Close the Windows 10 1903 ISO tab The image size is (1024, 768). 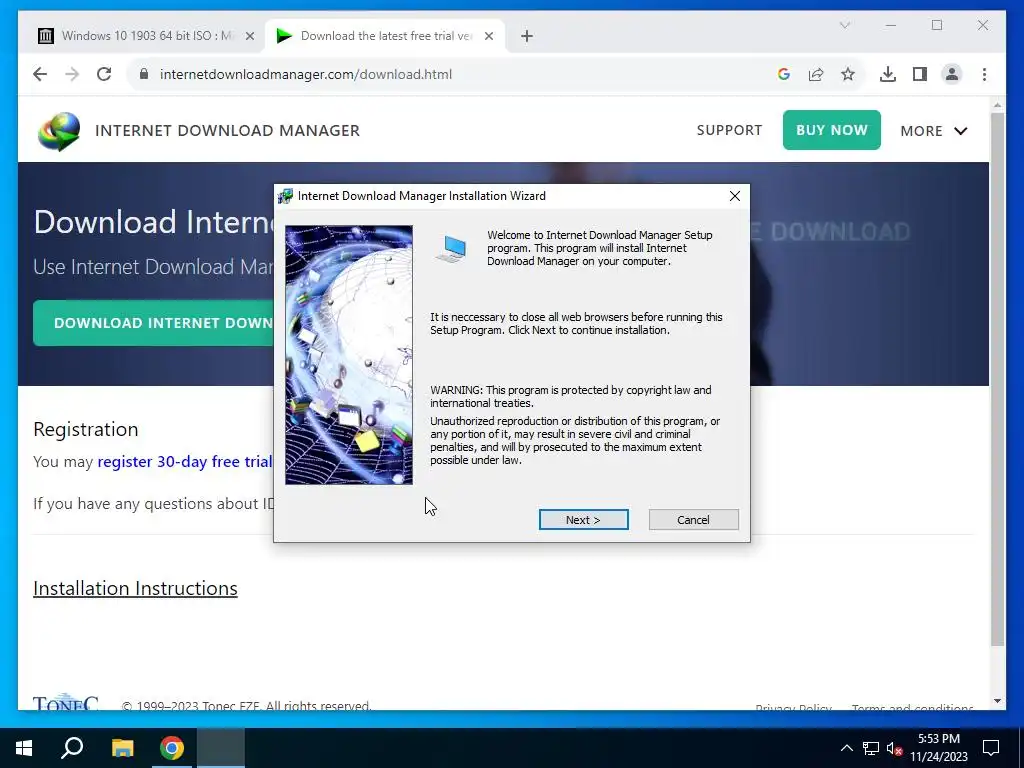pos(249,36)
